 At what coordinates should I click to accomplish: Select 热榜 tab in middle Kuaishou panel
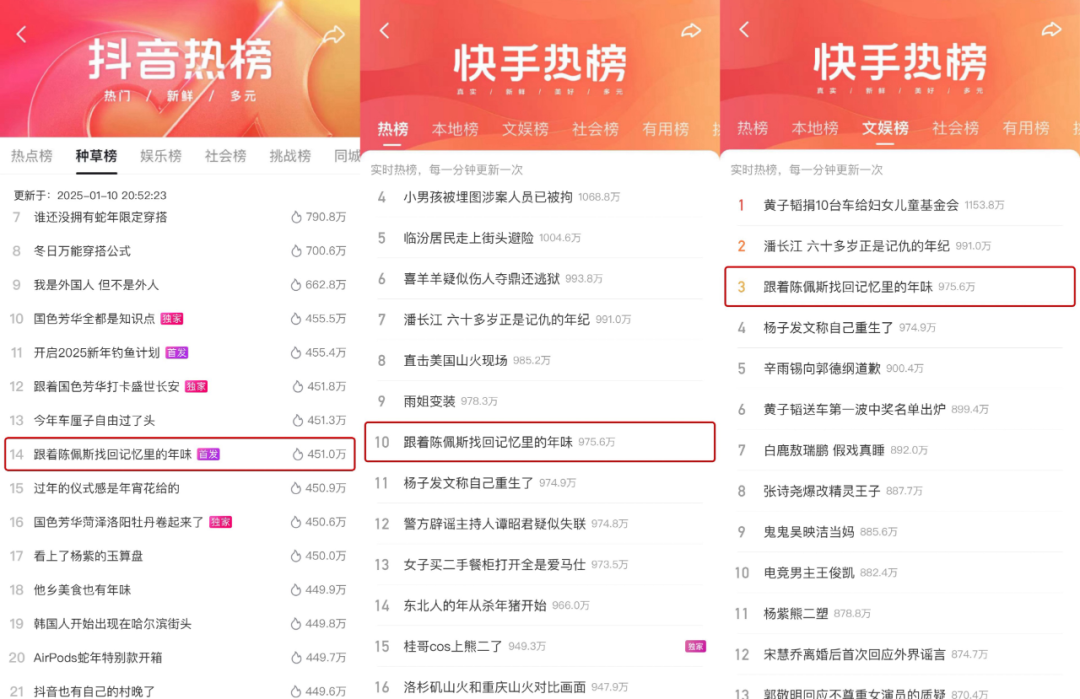pyautogui.click(x=393, y=129)
